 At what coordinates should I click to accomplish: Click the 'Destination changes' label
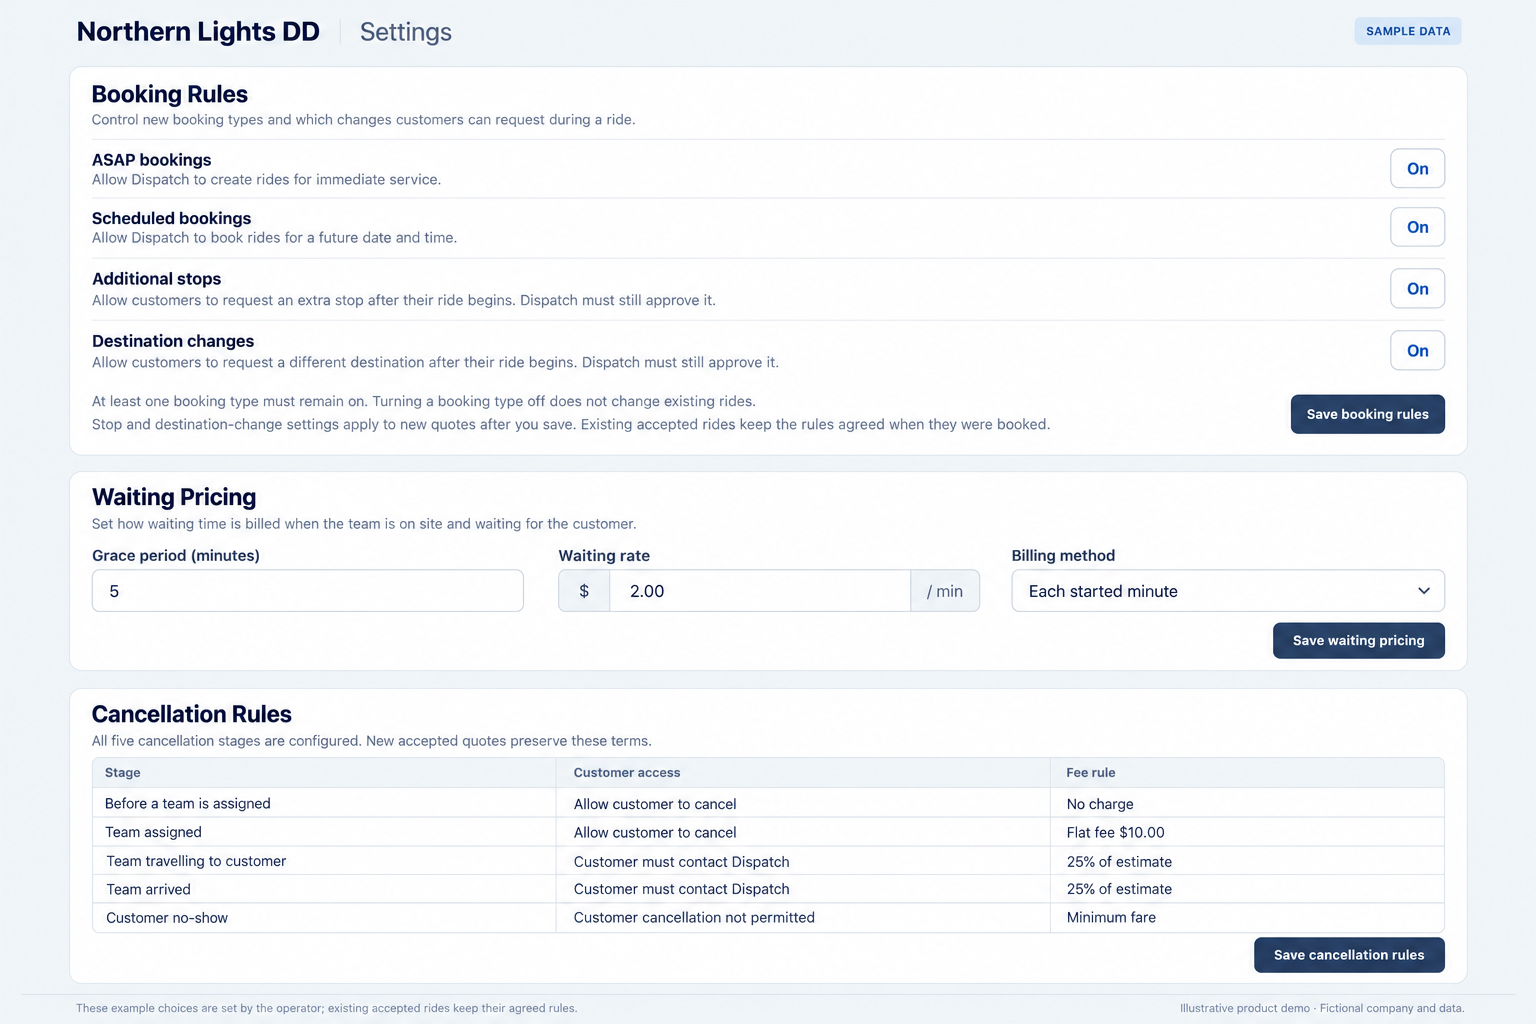[173, 341]
